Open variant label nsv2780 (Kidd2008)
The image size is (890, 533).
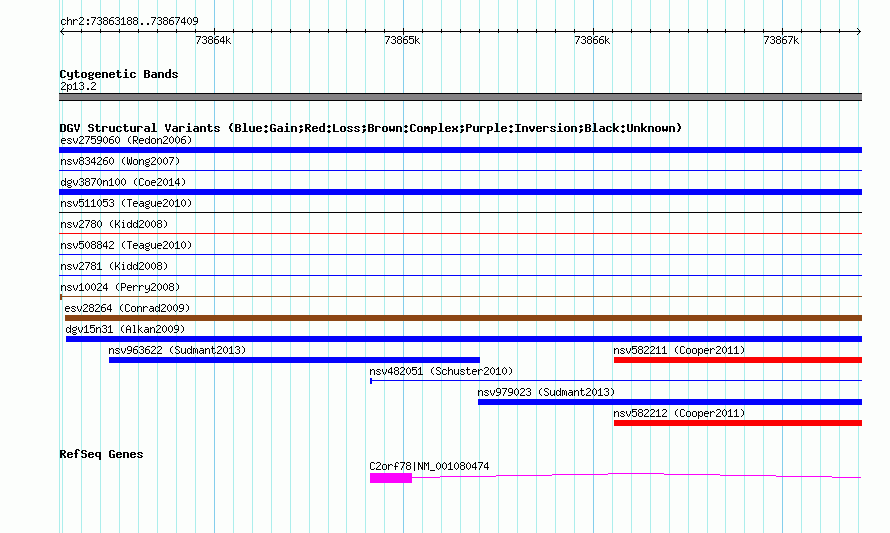[114, 224]
